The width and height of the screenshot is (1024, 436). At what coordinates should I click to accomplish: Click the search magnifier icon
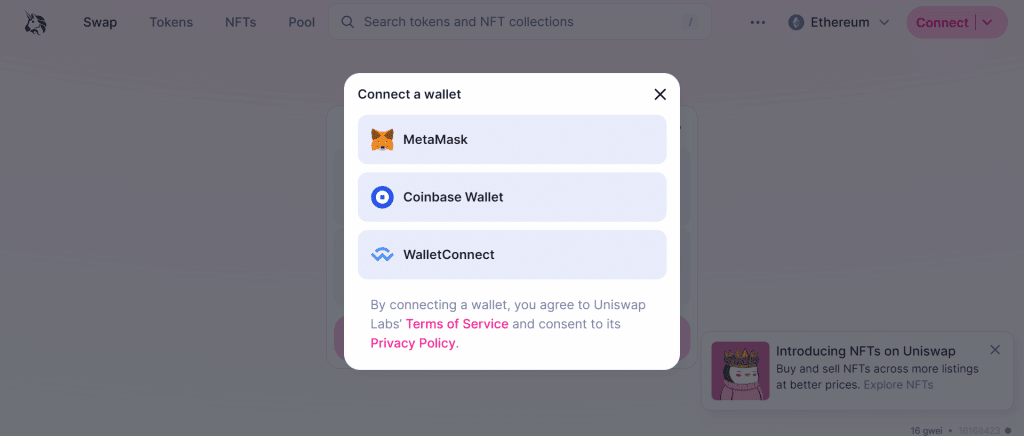[347, 22]
